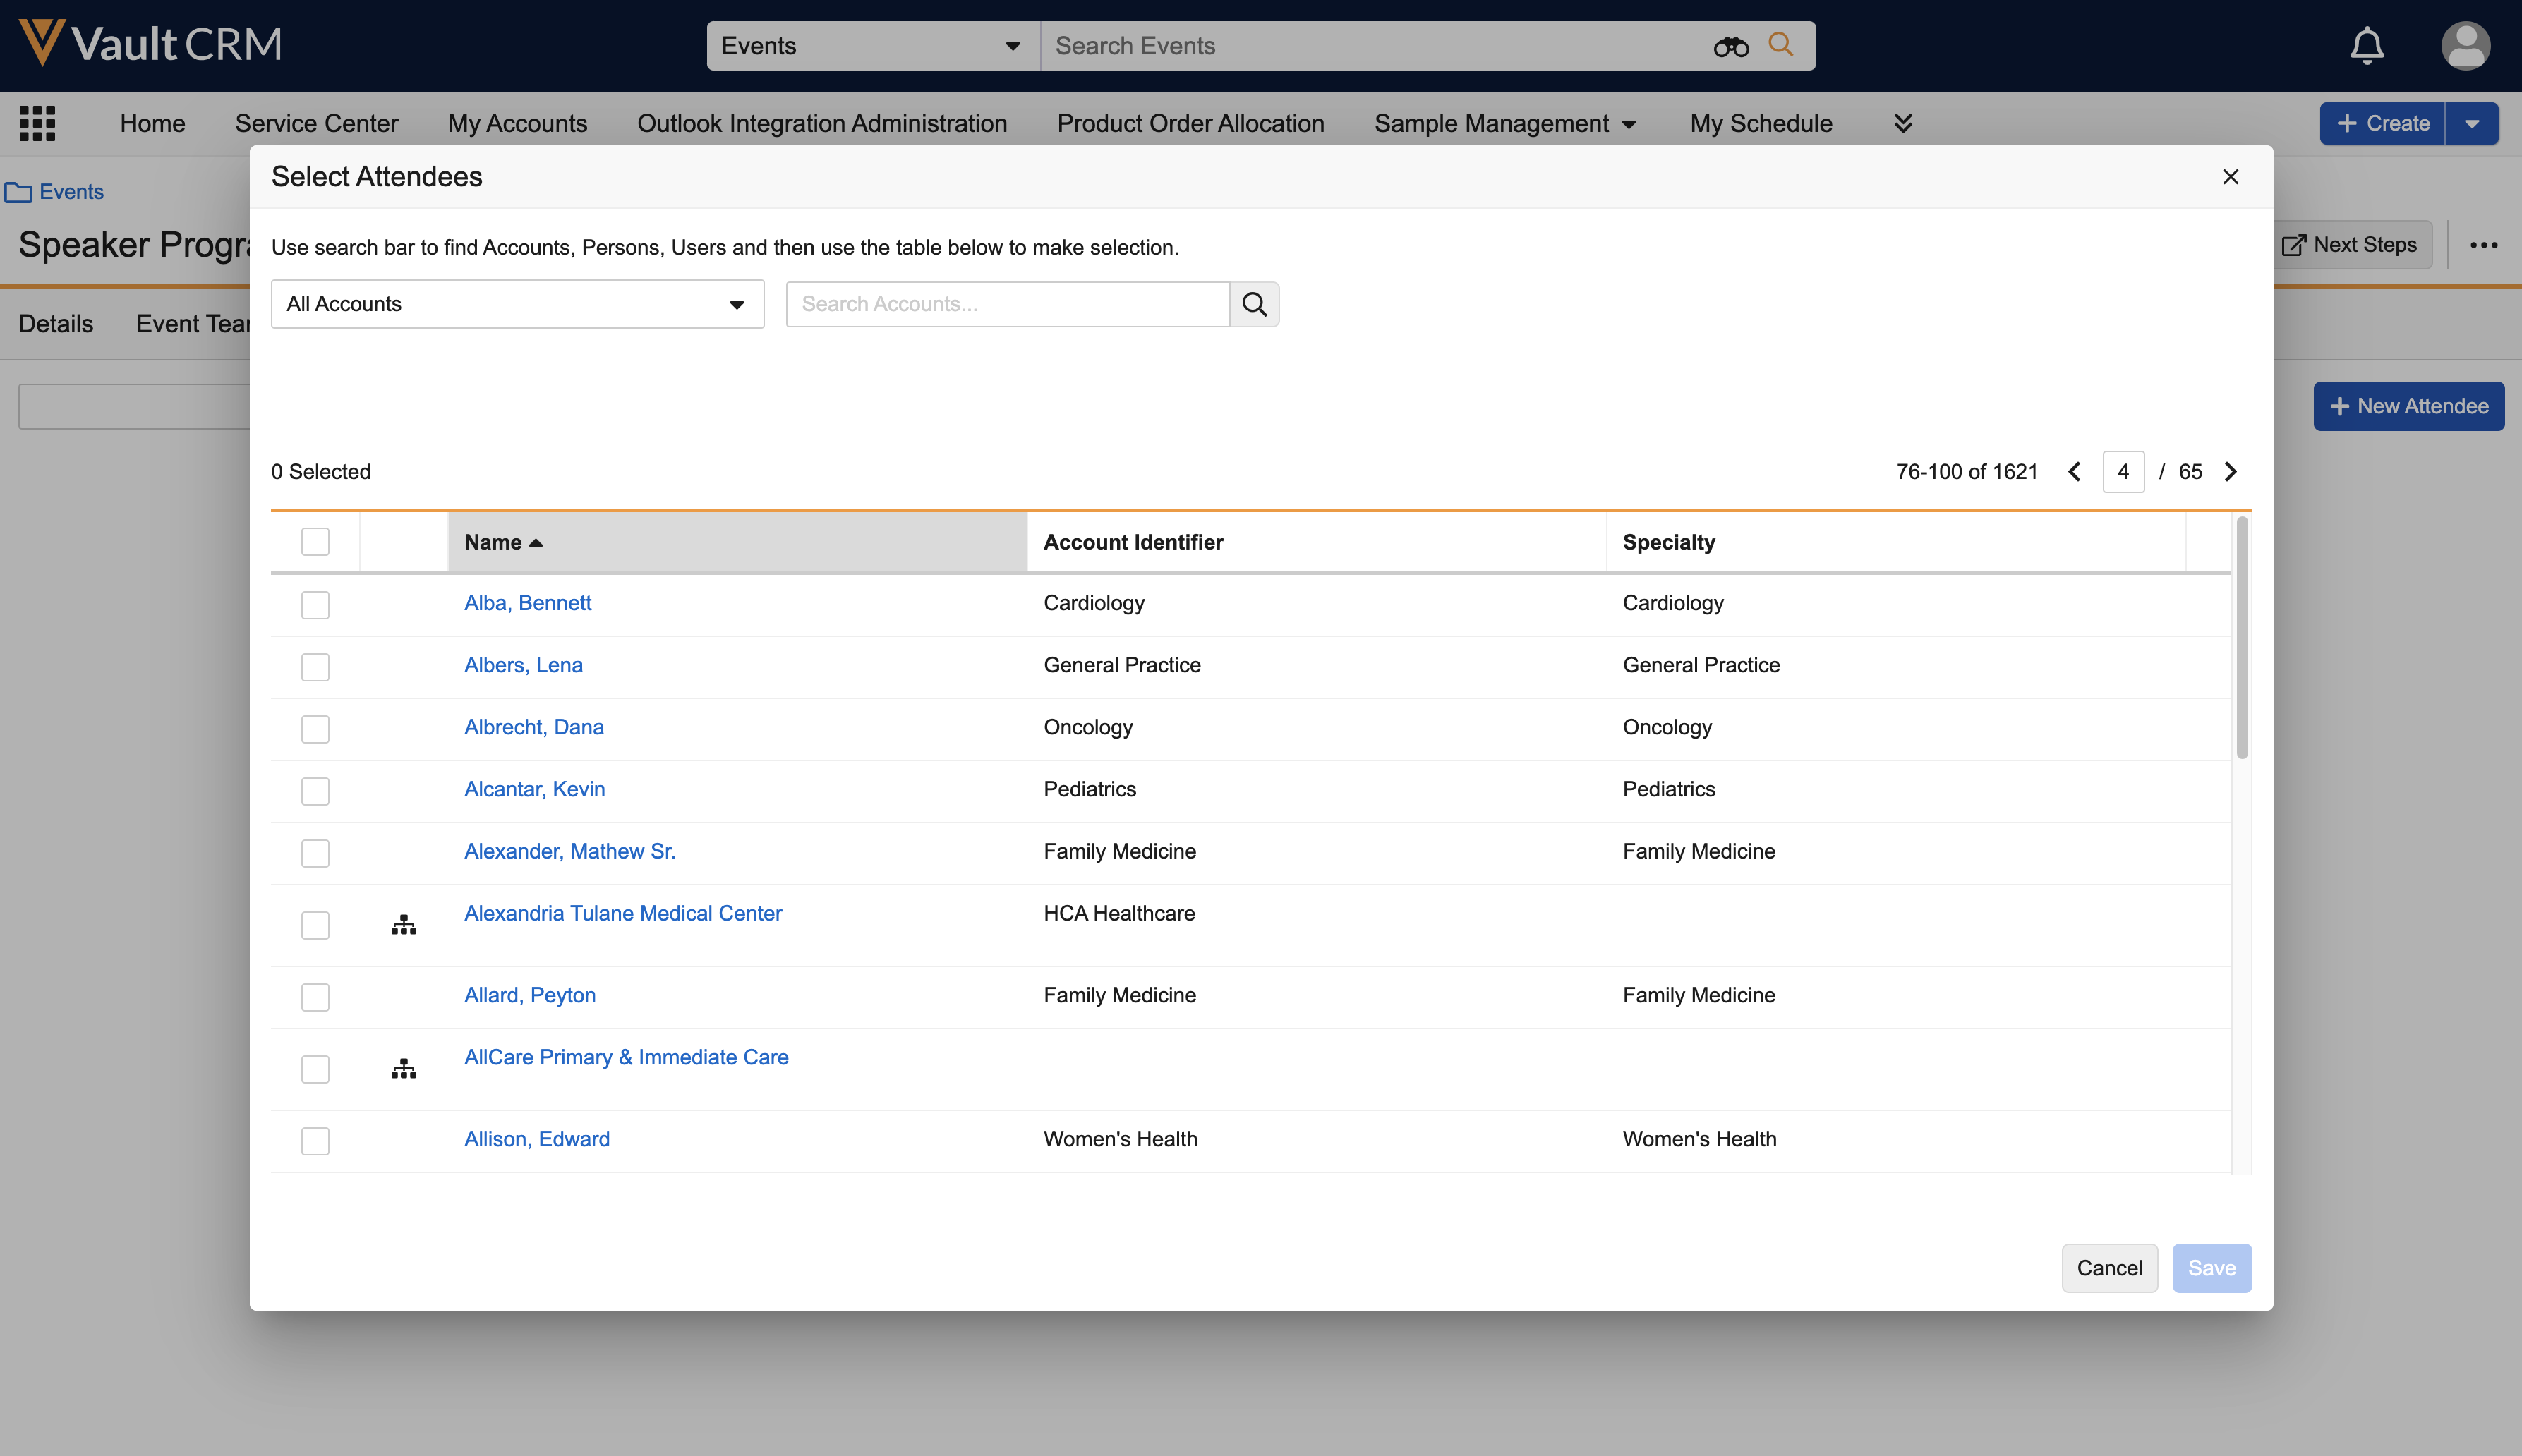Switch to Service Center tab
This screenshot has width=2522, height=1456.
pyautogui.click(x=316, y=123)
